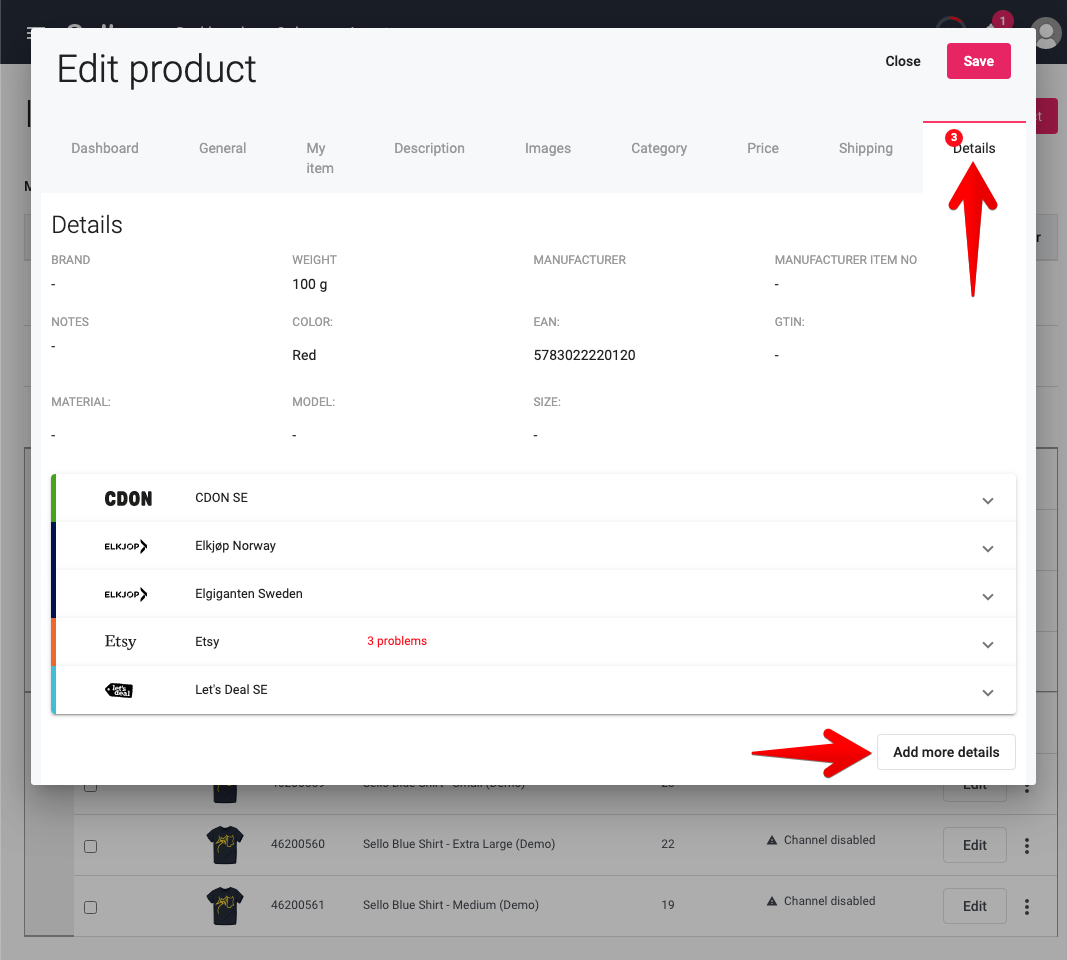Viewport: 1067px width, 960px height.
Task: Go to the Images tab
Action: pos(548,148)
